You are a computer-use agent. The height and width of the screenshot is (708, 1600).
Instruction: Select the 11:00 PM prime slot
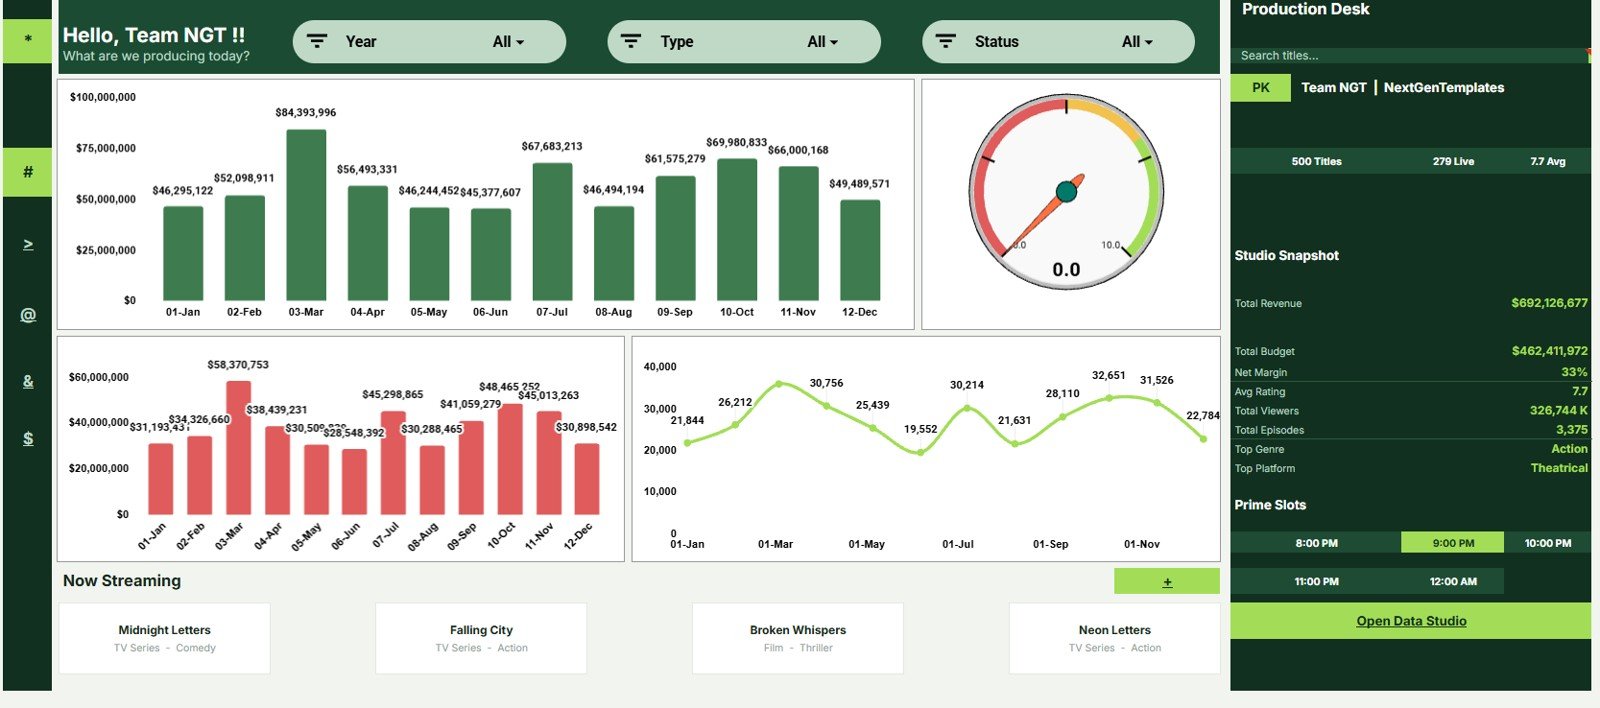click(x=1316, y=581)
